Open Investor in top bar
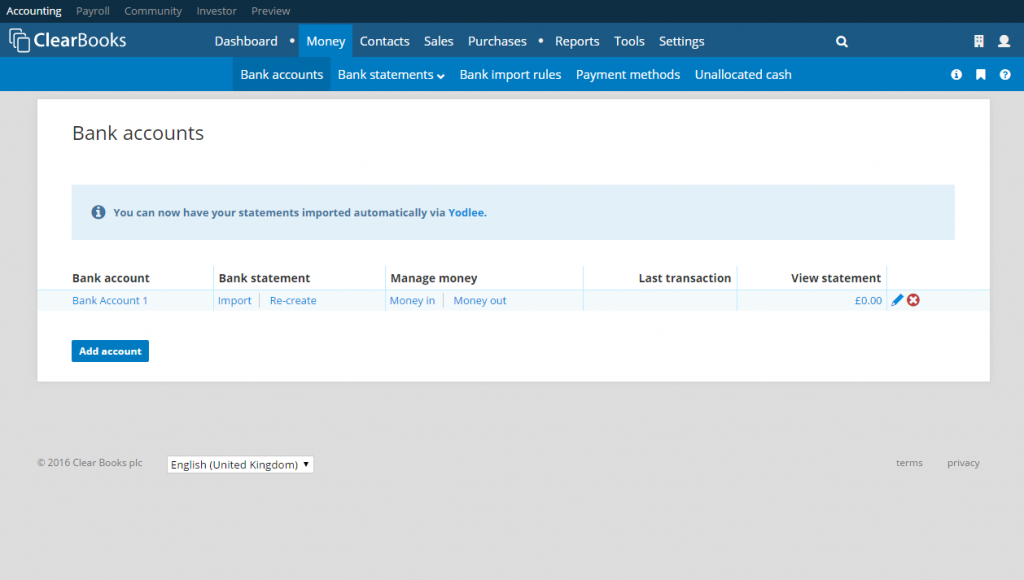Screen dimensions: 1024x580 216,11
